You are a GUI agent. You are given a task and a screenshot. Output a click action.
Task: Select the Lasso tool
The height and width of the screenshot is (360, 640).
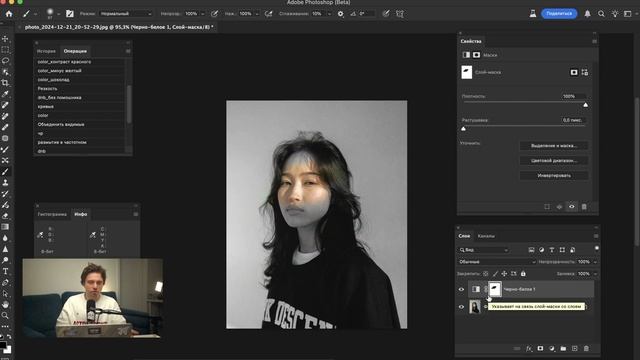point(5,61)
